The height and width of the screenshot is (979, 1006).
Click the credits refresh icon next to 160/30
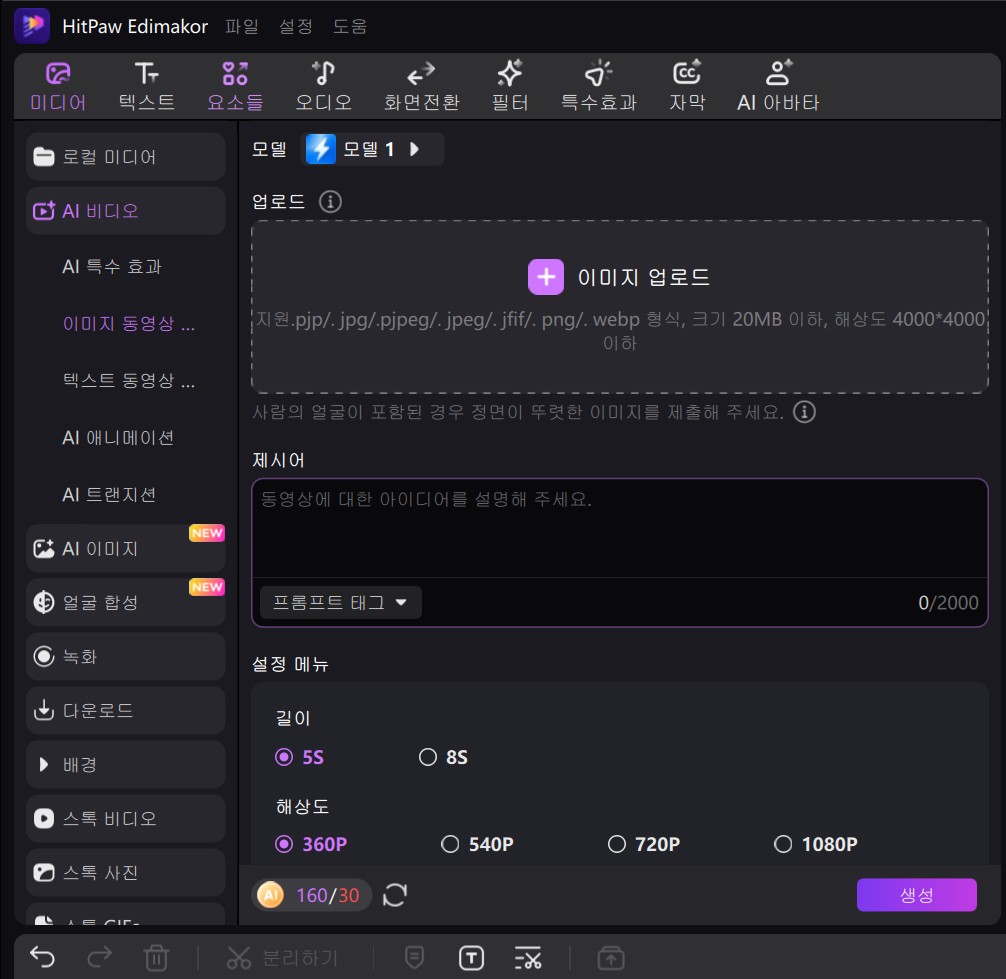(395, 895)
